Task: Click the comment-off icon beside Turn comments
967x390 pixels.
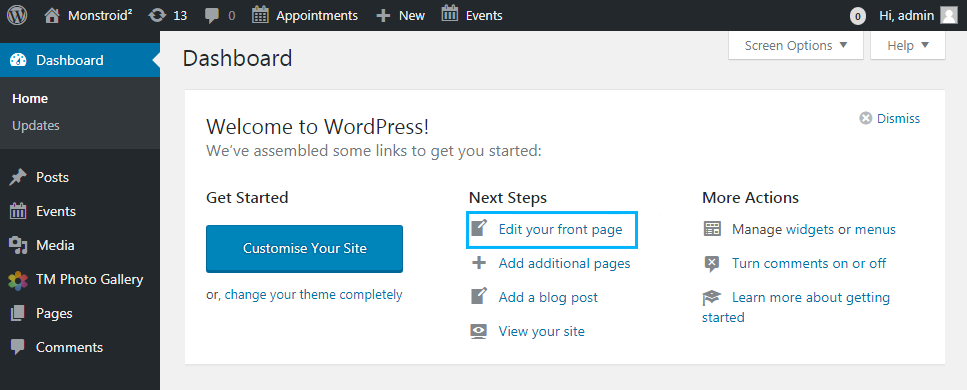Action: (712, 264)
